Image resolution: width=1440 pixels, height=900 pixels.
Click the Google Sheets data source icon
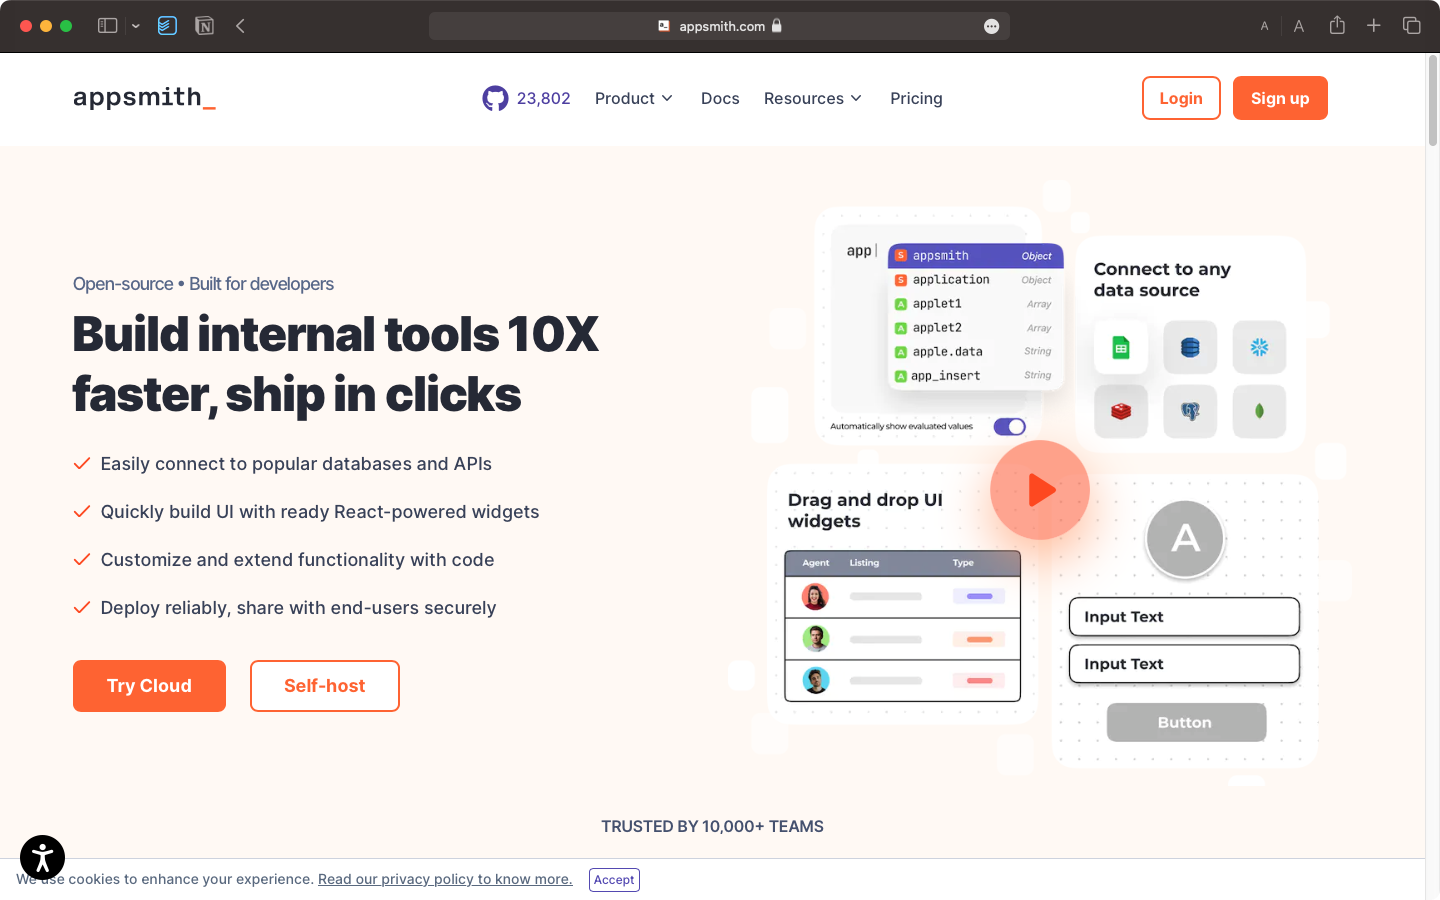pos(1121,347)
